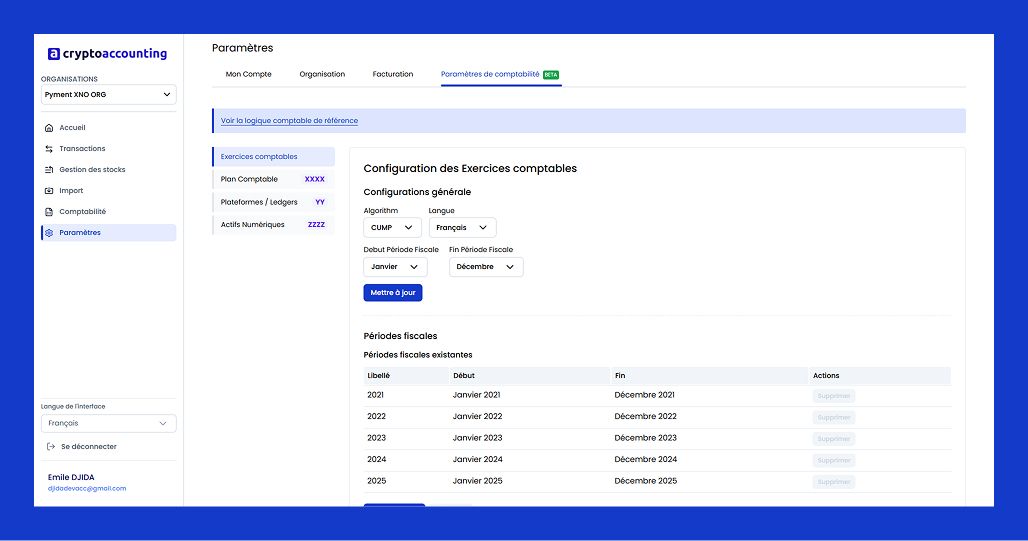Open the Comptabilité page
The height and width of the screenshot is (541, 1028).
tap(108, 212)
